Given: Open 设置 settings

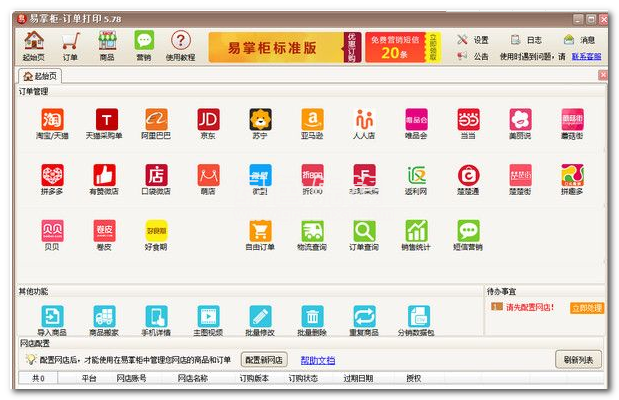Looking at the screenshot, I should click(473, 40).
